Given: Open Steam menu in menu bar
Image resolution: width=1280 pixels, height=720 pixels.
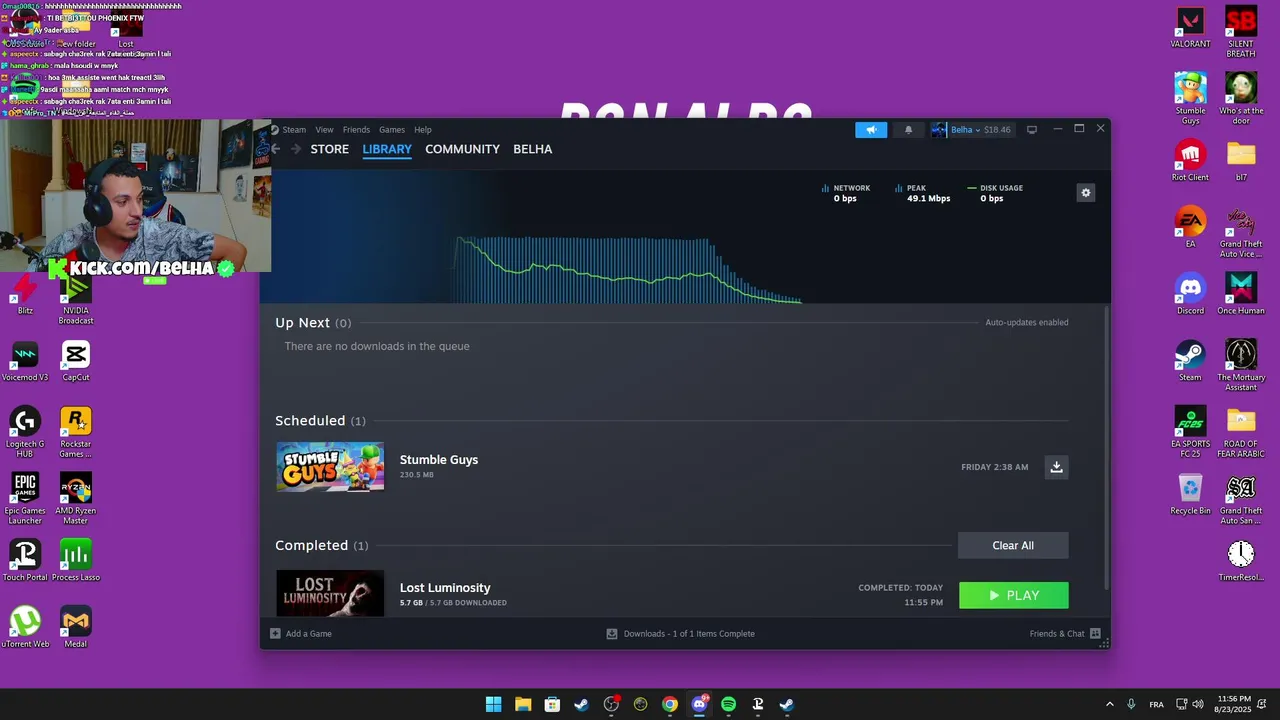Looking at the screenshot, I should [x=294, y=130].
